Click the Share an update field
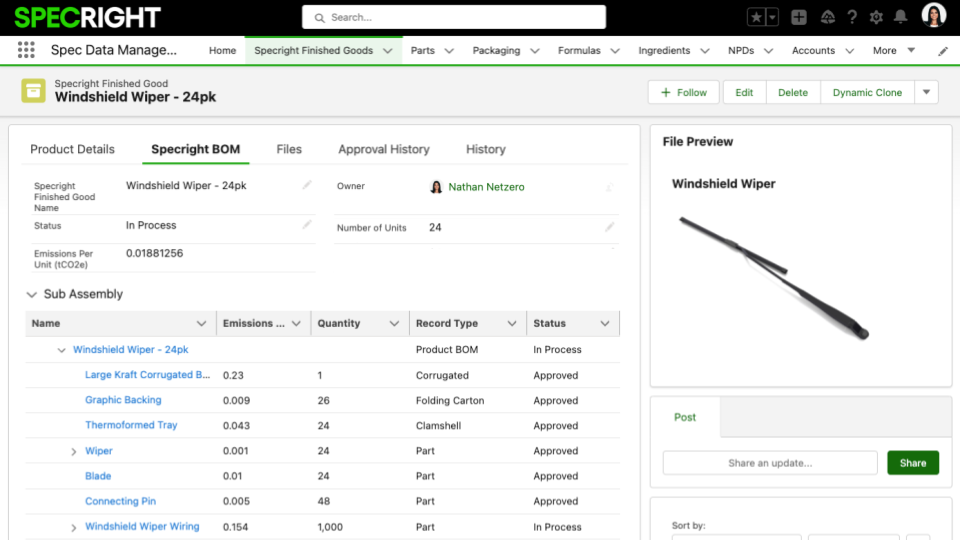Screen dimensions: 960x540 pos(769,463)
